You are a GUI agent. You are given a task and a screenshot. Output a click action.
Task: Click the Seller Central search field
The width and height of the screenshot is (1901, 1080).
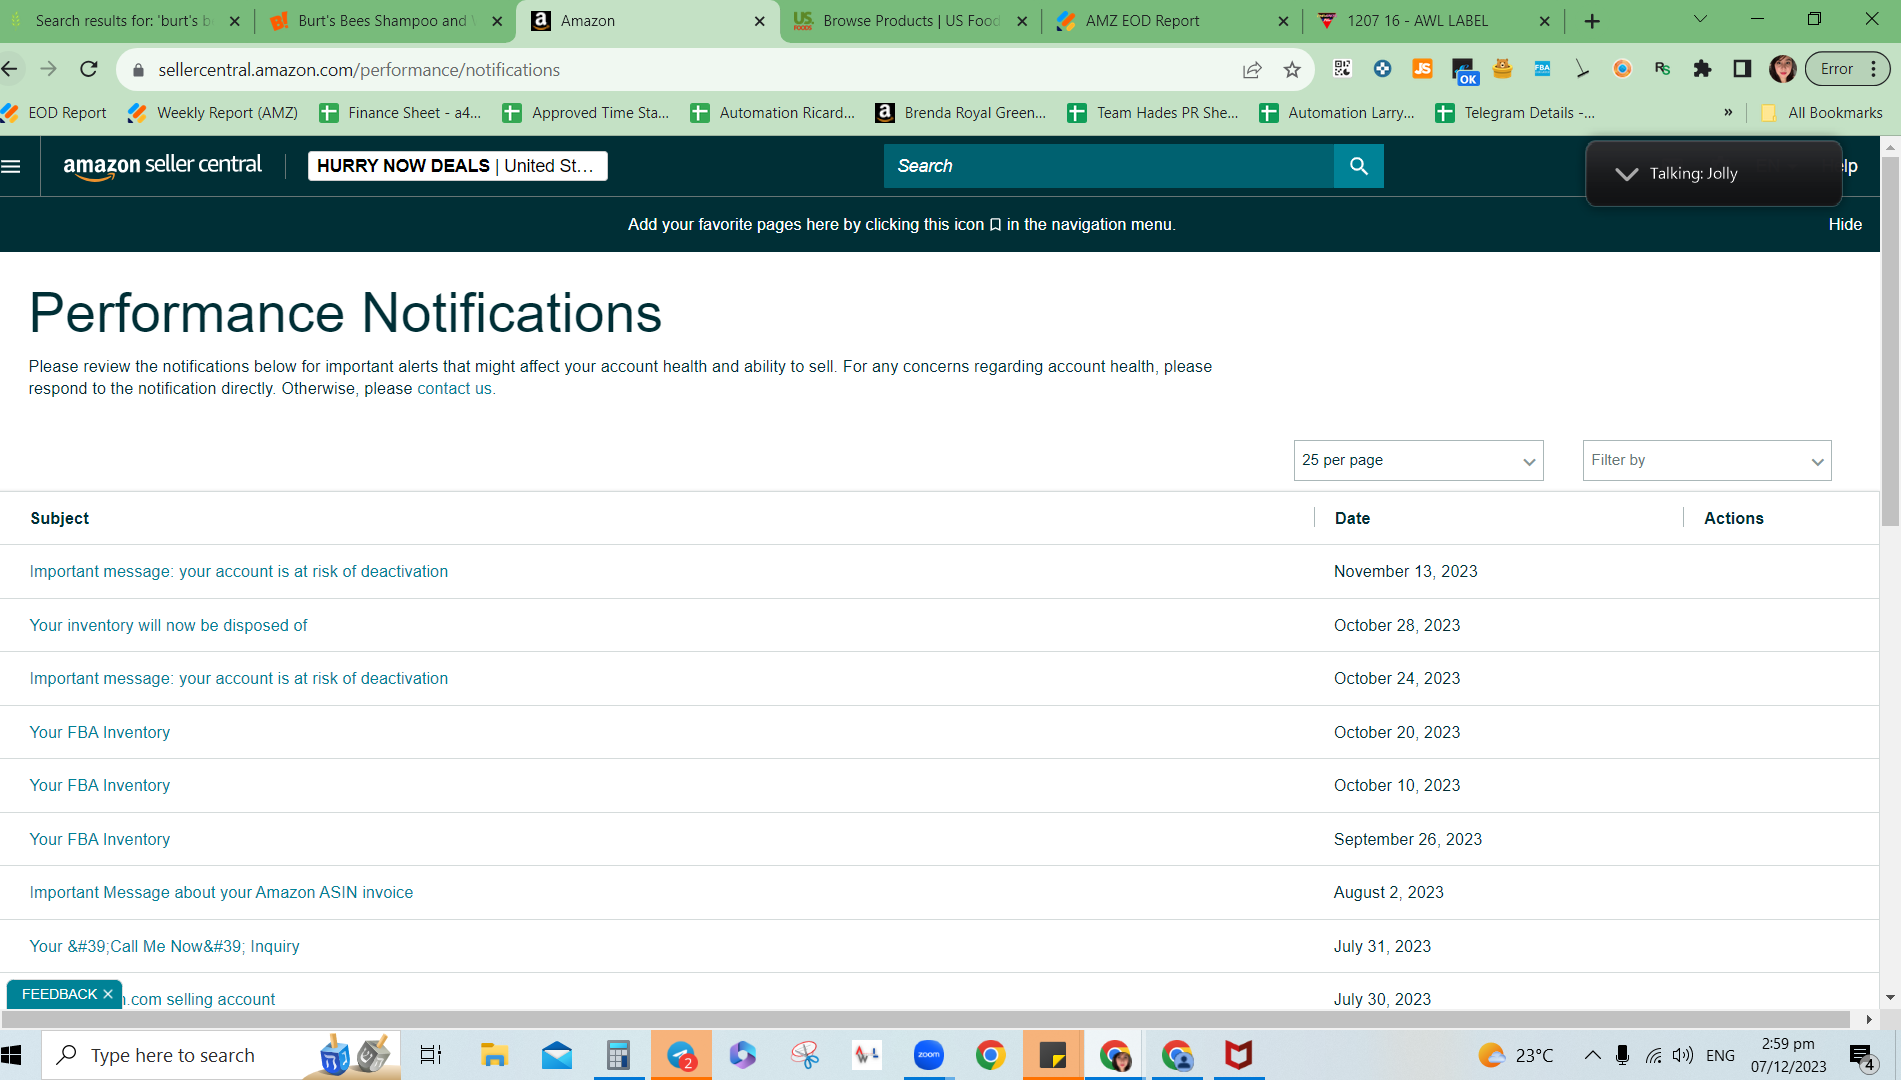(1108, 166)
